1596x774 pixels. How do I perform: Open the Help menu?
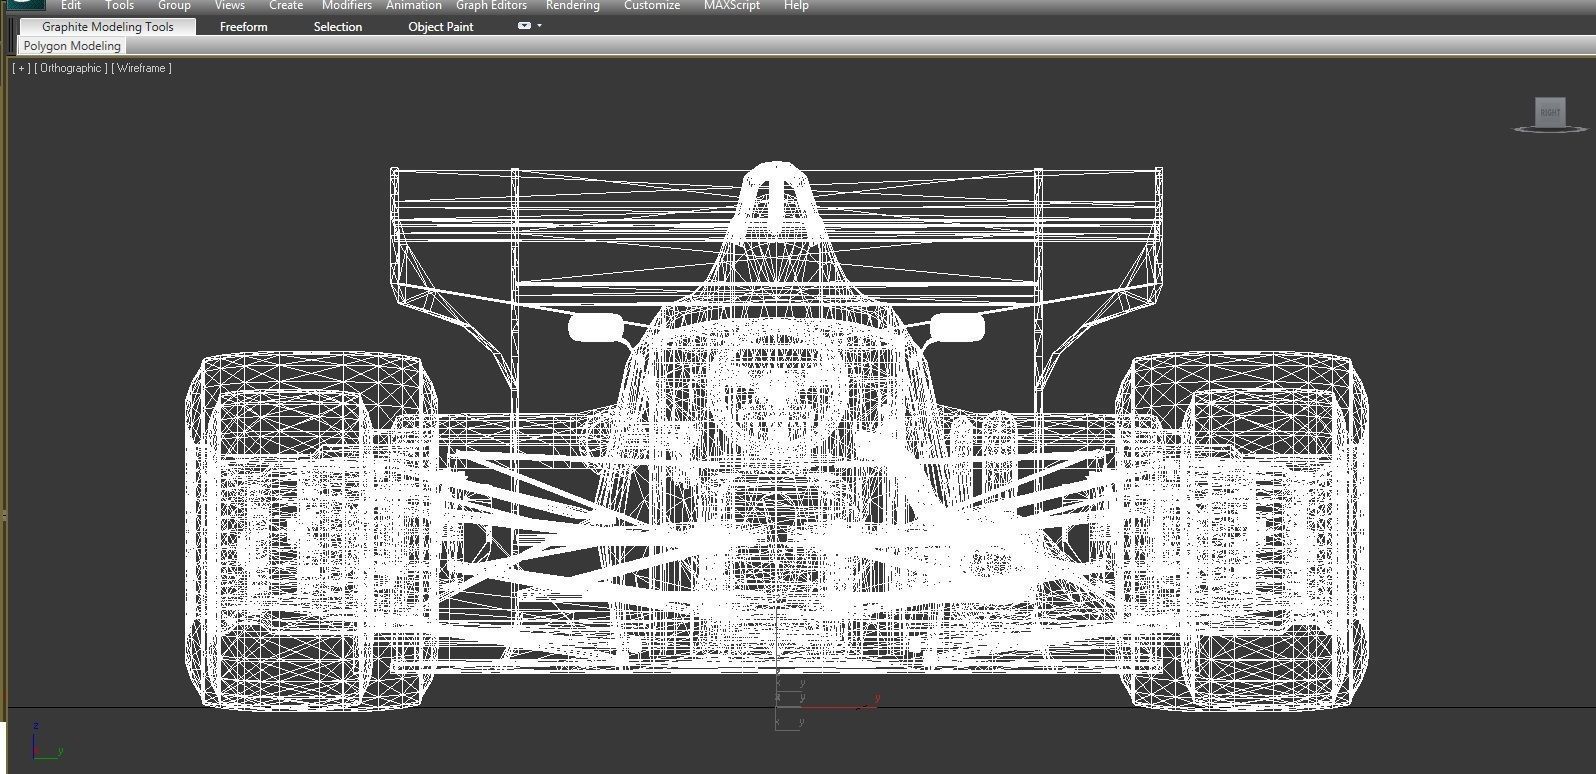(796, 5)
